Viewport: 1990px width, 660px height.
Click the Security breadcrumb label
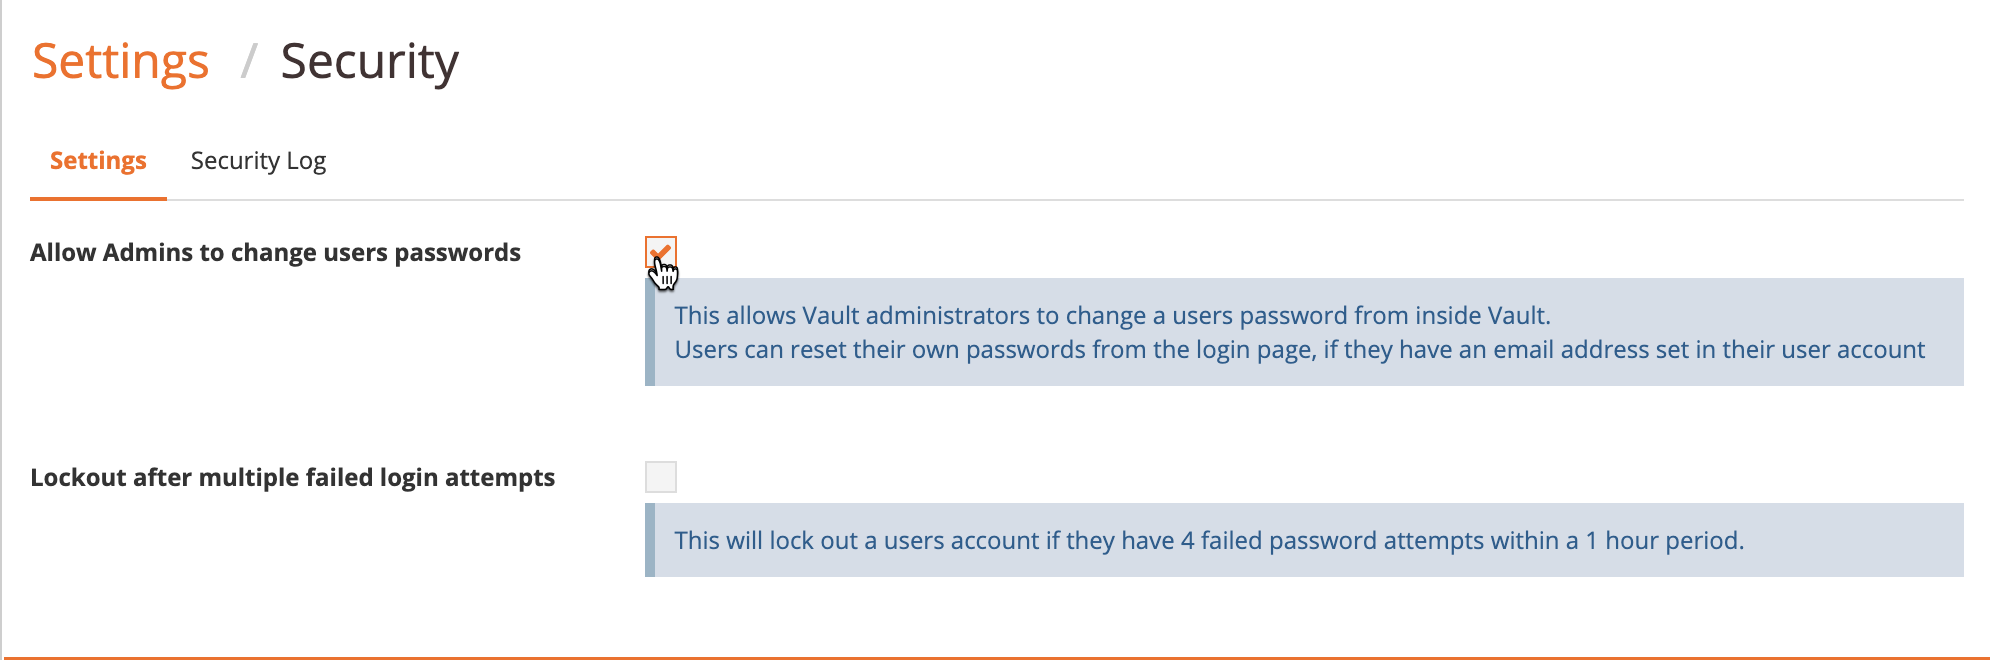(370, 62)
